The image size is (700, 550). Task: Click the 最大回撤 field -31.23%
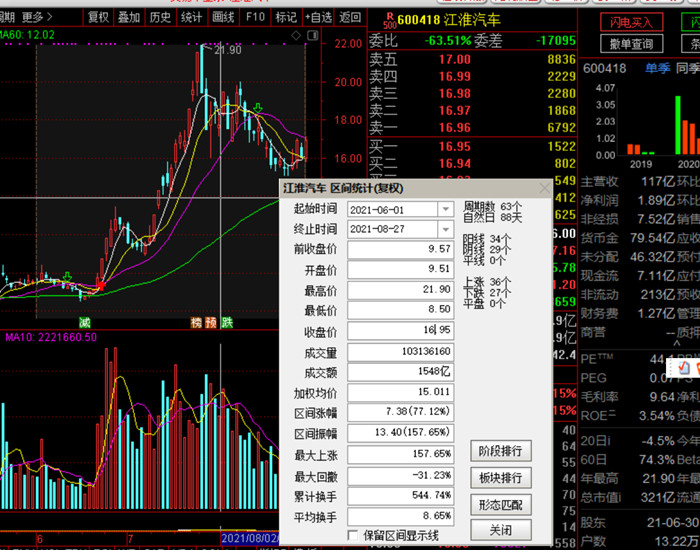pyautogui.click(x=400, y=476)
